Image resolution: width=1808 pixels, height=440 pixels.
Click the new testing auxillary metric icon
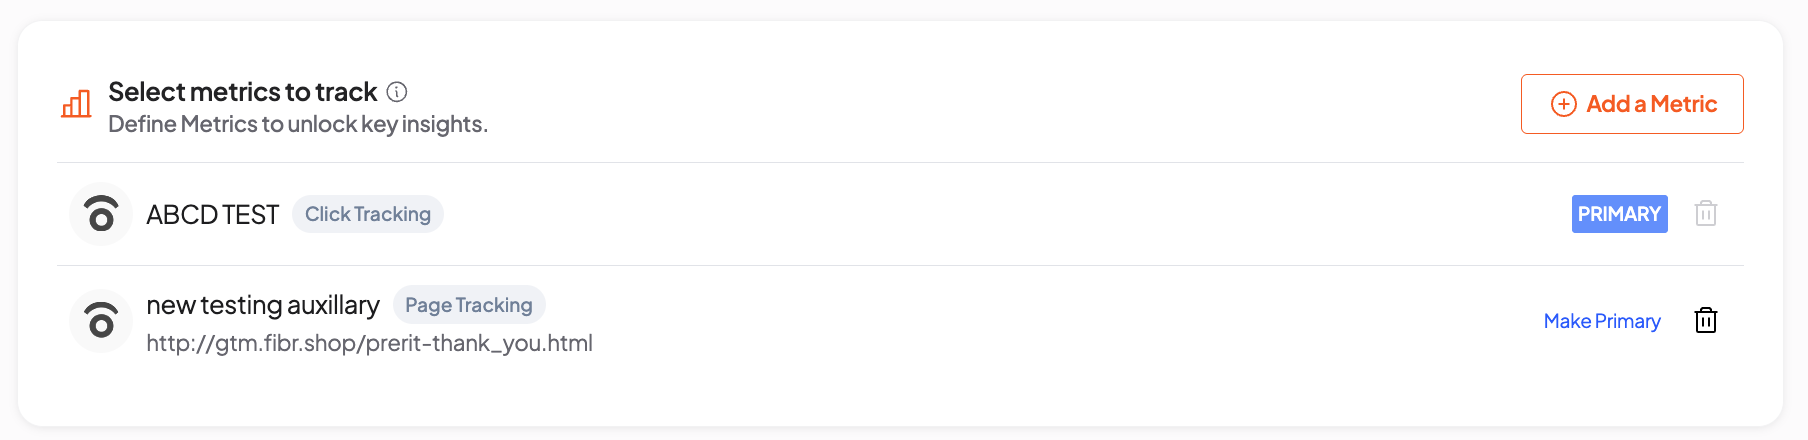tap(101, 320)
